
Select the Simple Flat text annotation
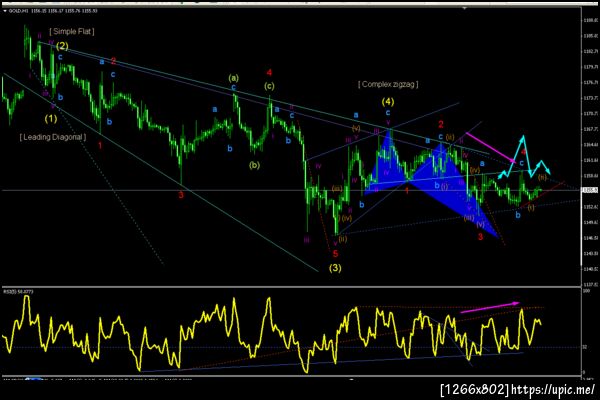click(x=72, y=31)
